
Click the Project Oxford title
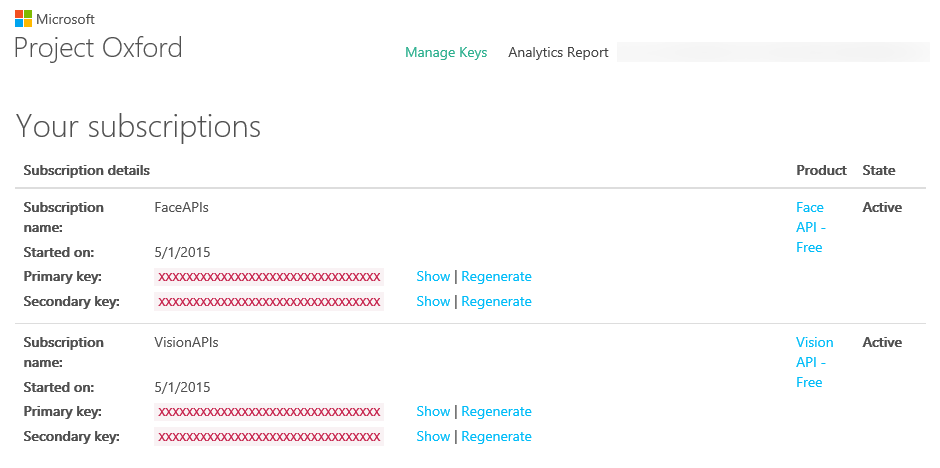click(x=98, y=47)
